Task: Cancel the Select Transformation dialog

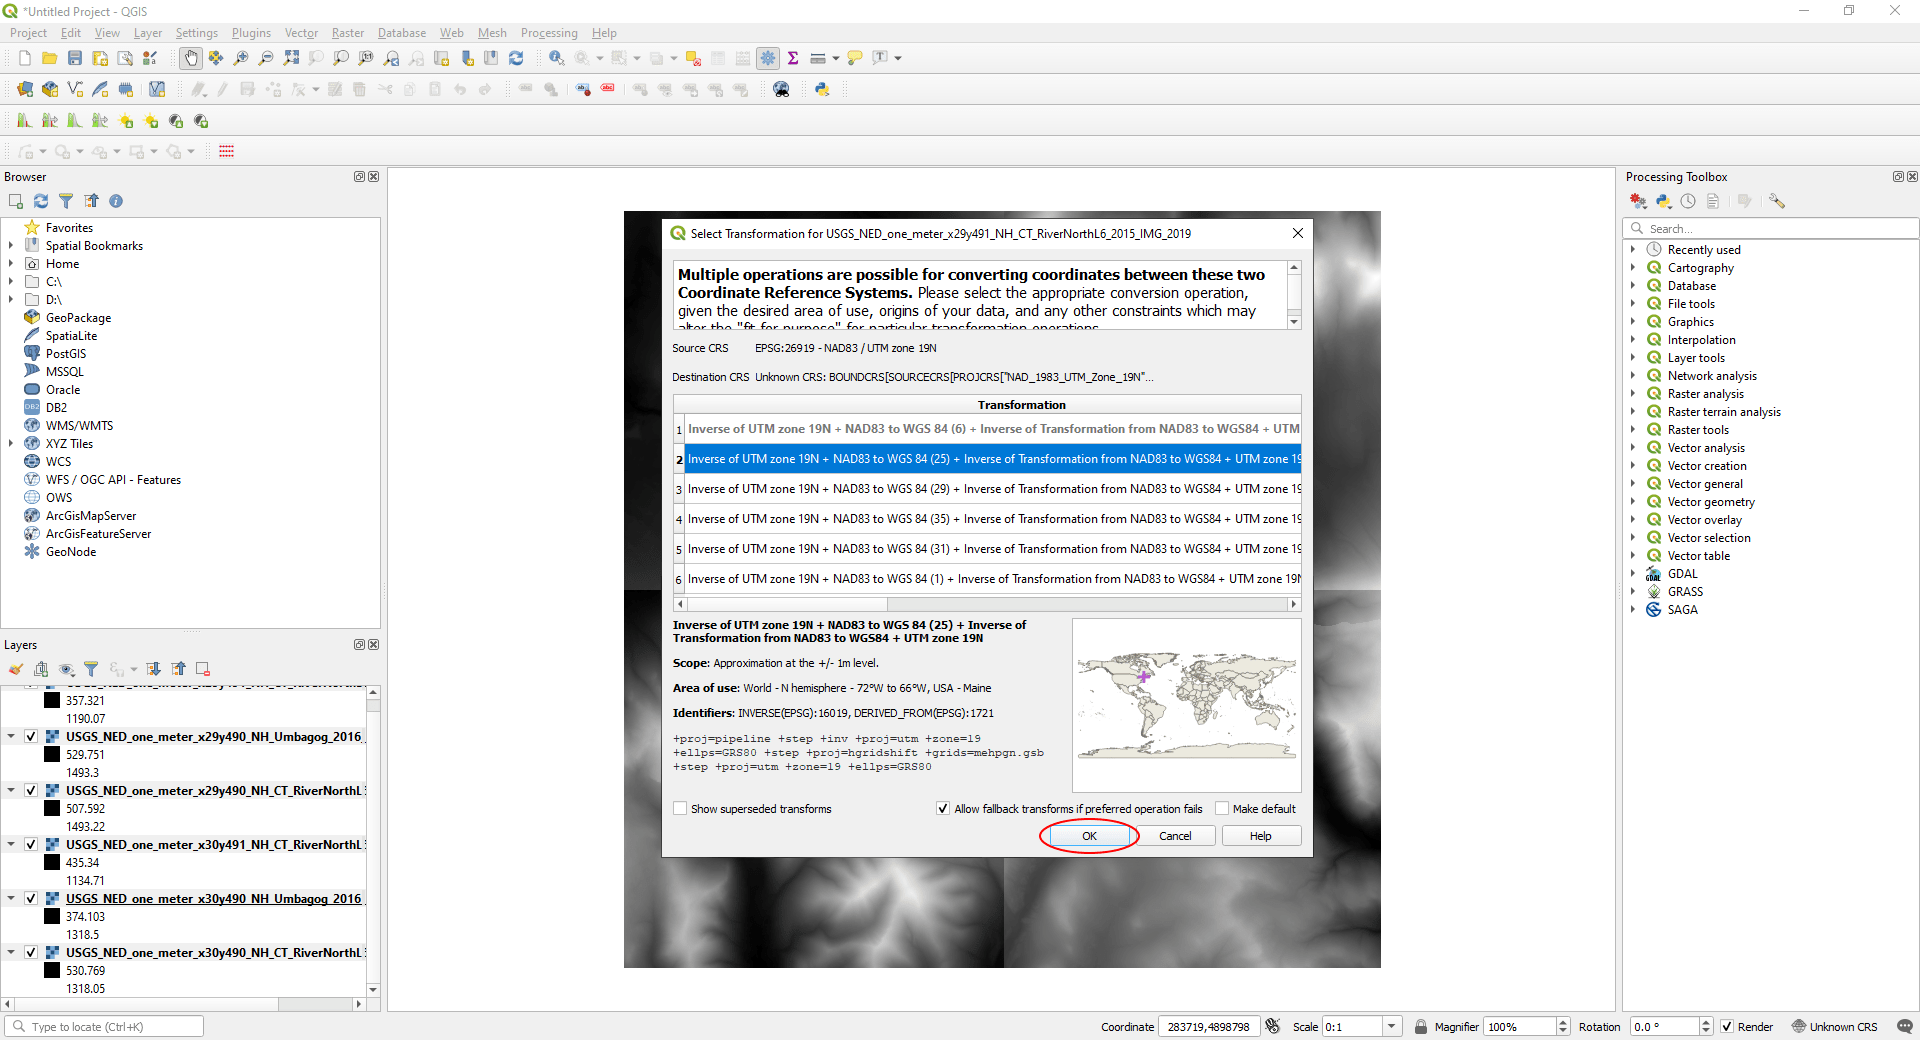Action: click(x=1175, y=836)
